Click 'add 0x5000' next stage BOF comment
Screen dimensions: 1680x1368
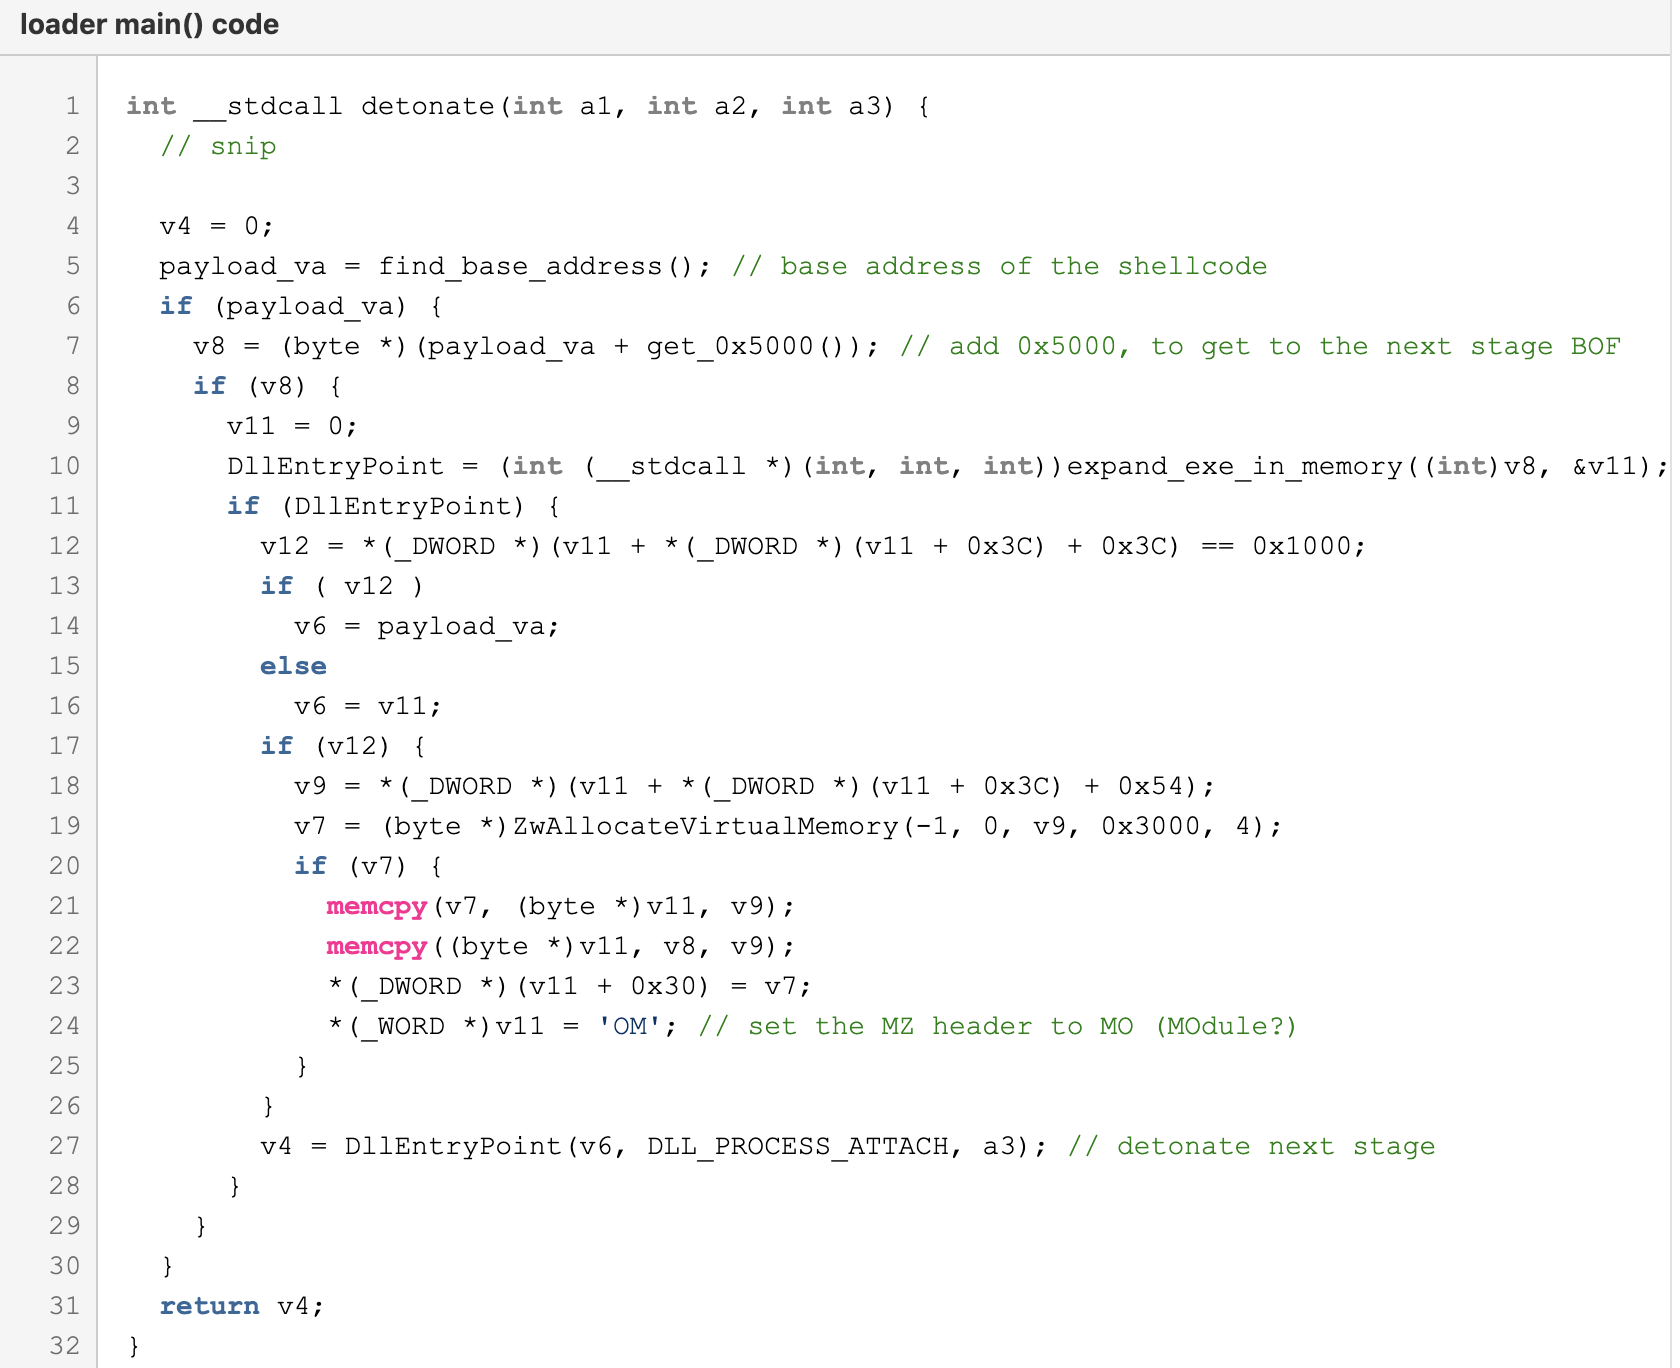pos(1260,346)
